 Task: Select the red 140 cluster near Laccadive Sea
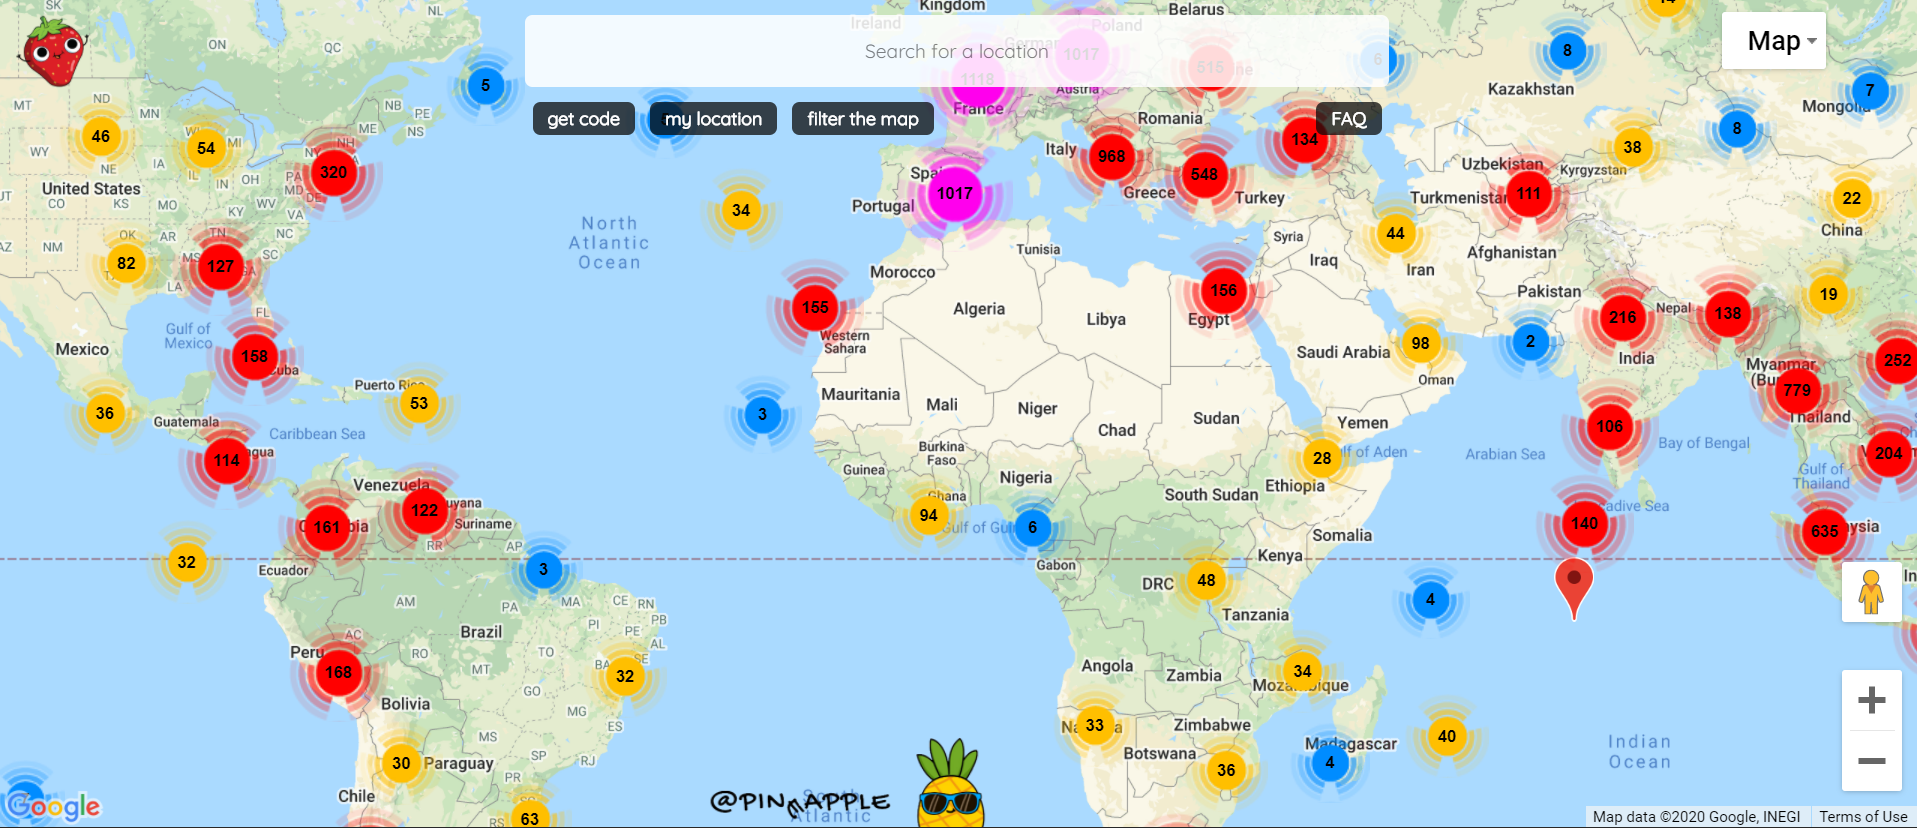click(1584, 523)
